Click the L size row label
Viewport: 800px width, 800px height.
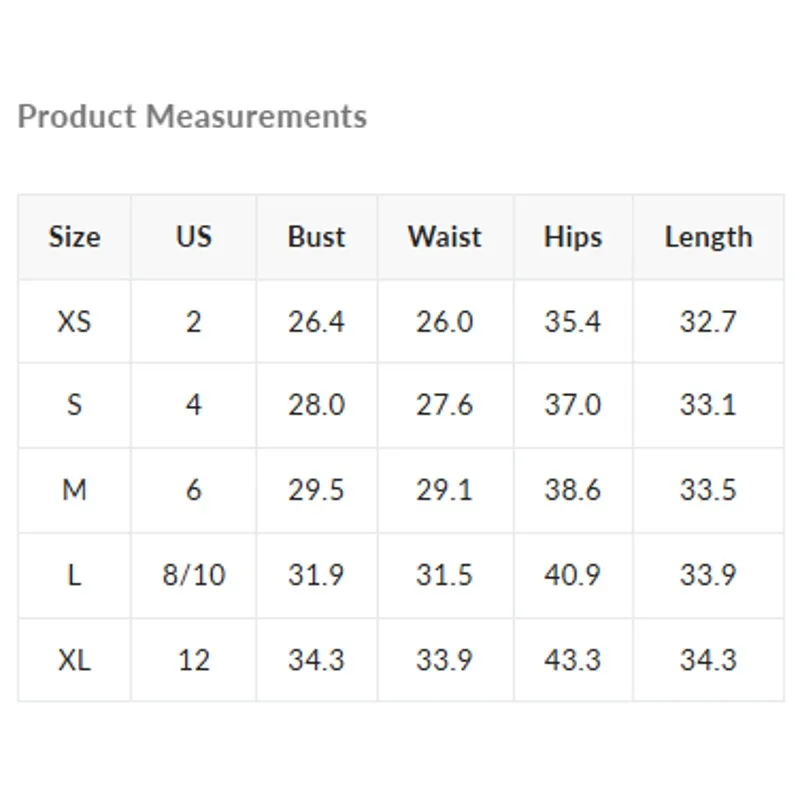(x=74, y=575)
